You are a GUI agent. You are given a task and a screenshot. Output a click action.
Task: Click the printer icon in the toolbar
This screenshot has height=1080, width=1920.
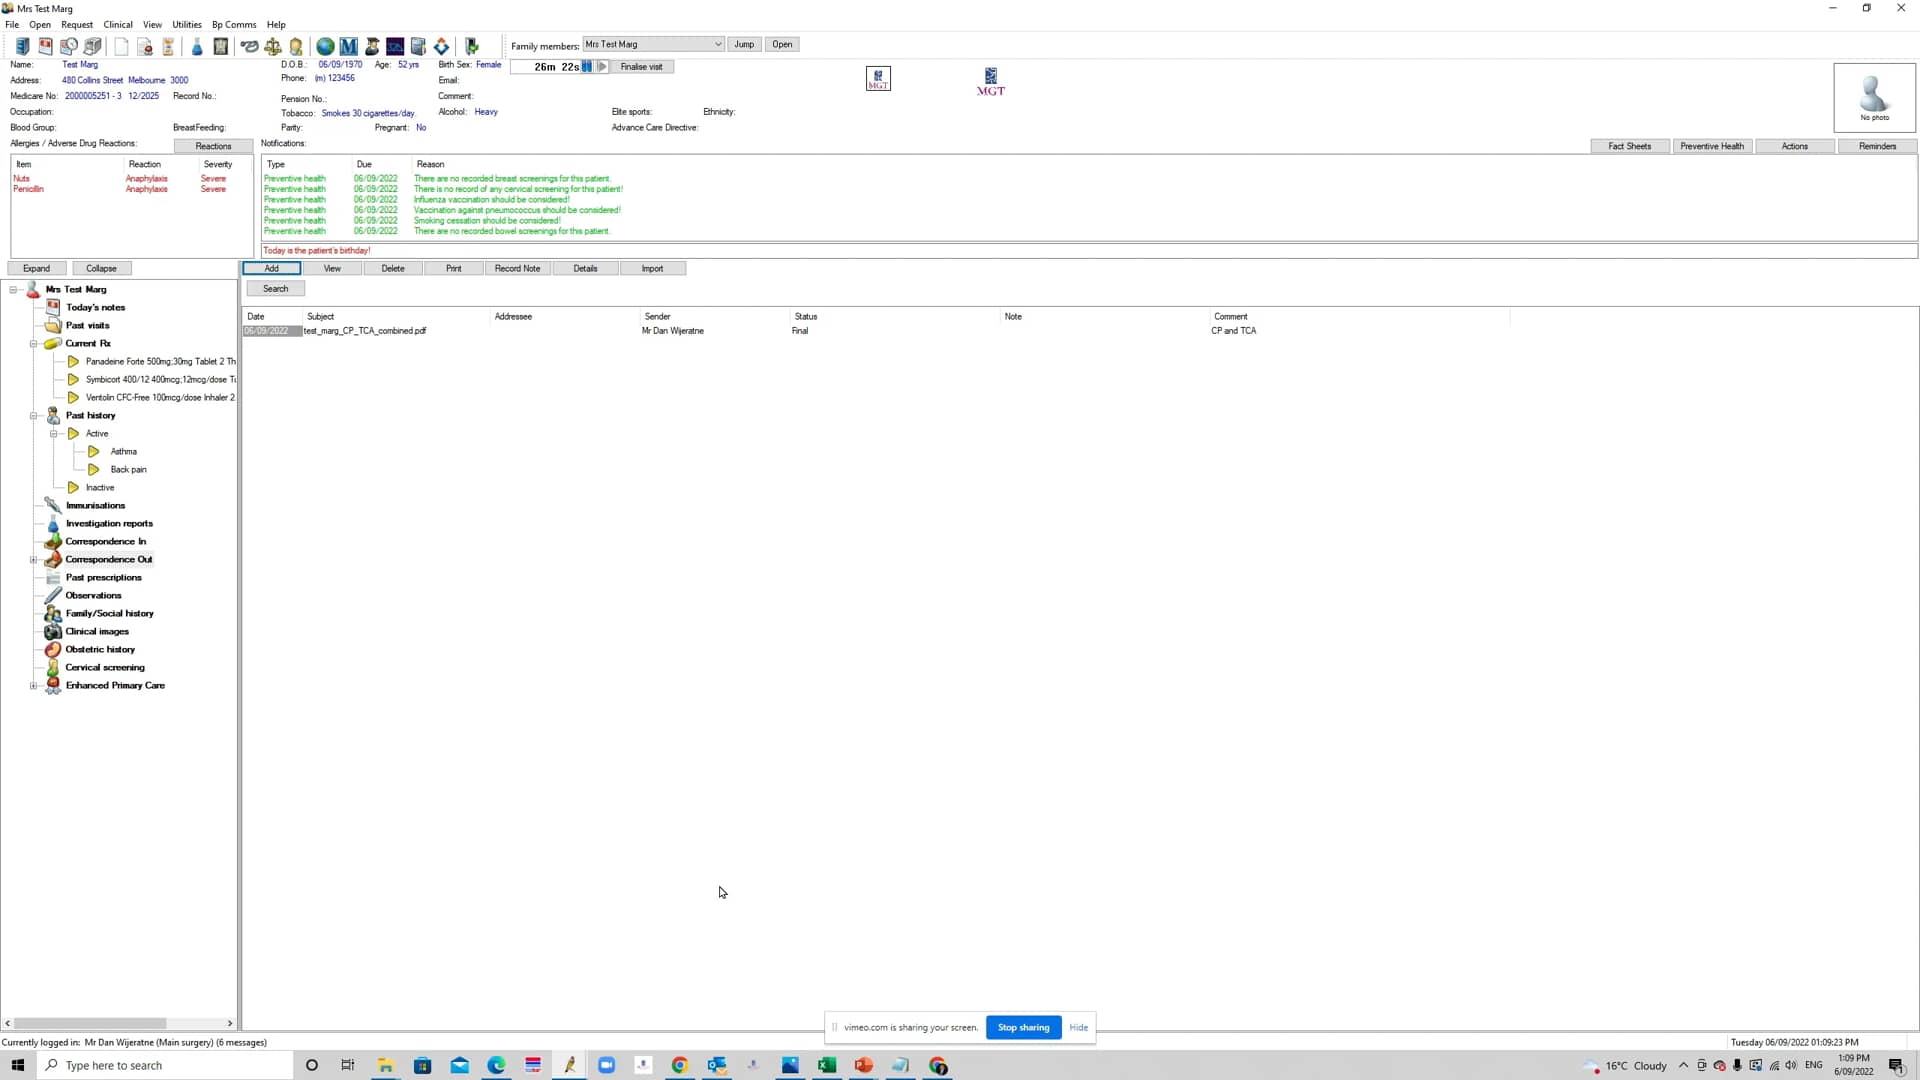[92, 46]
